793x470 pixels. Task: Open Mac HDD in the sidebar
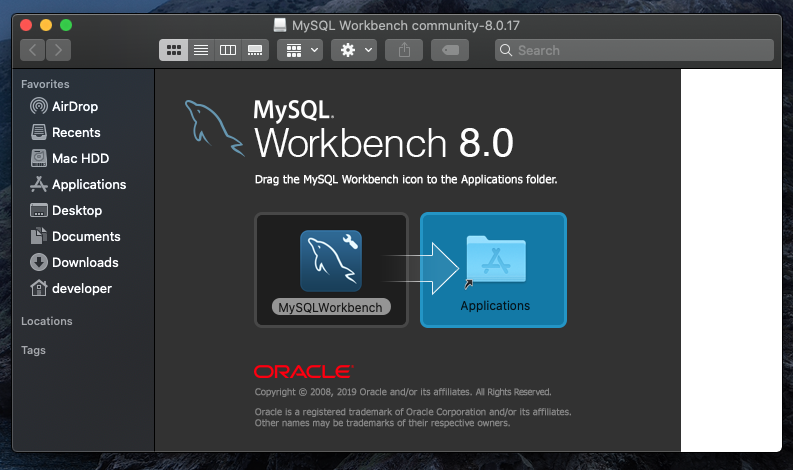coord(80,158)
